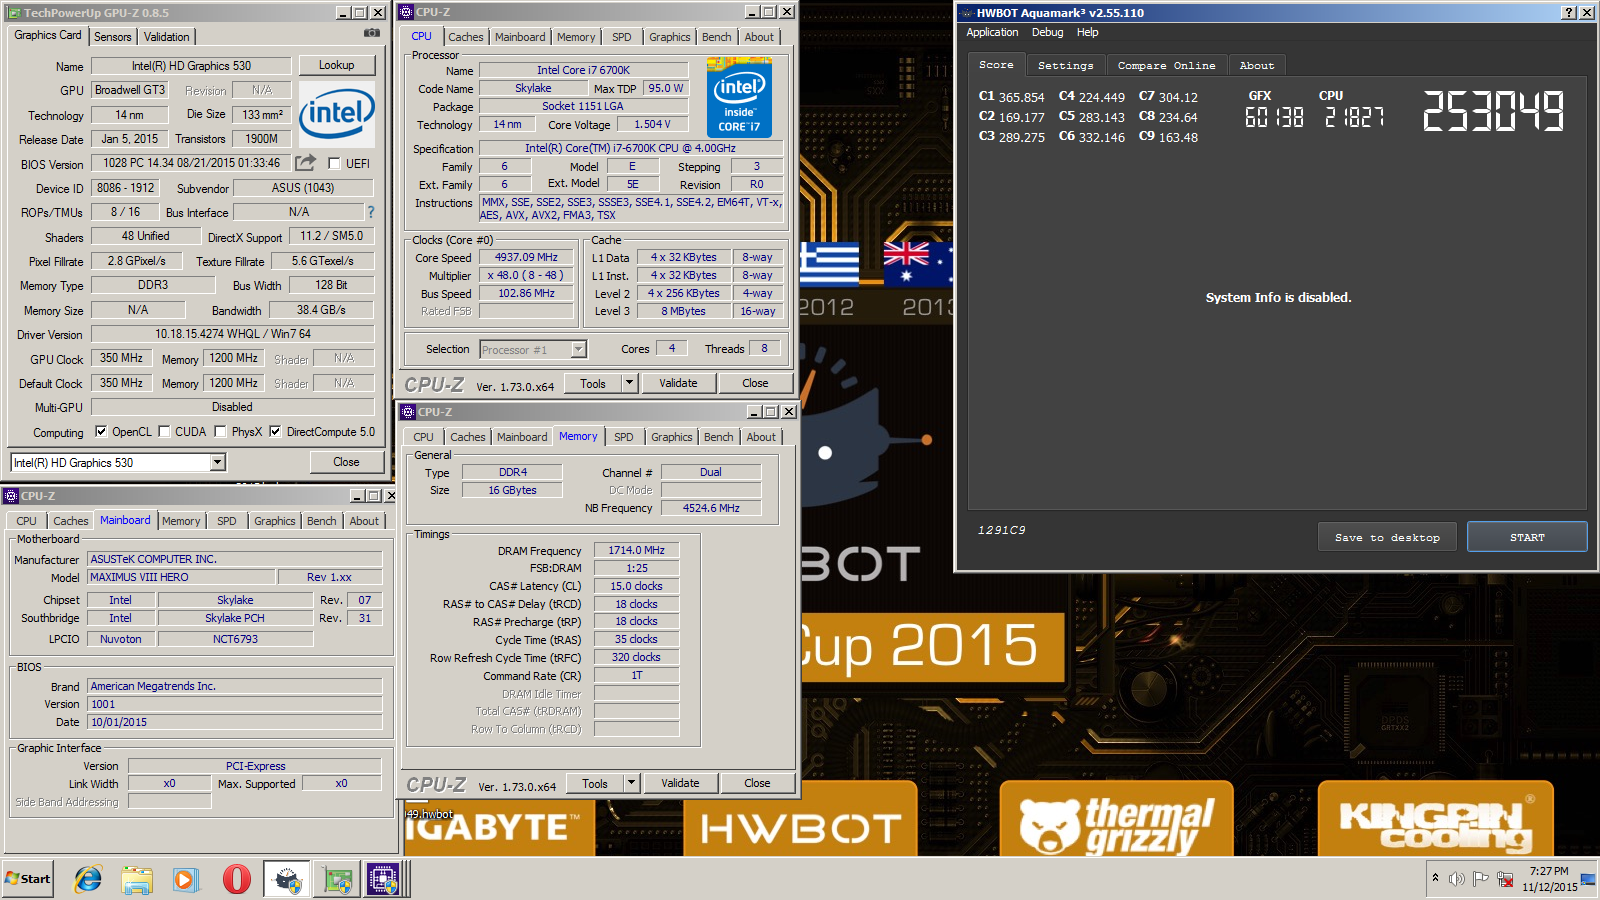Click the Aquamark title bar help question button
This screenshot has height=900, width=1600.
pos(1569,13)
